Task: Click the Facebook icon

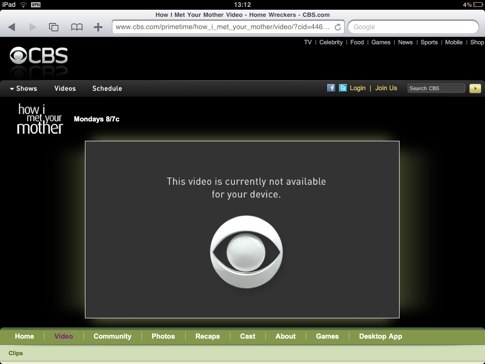Action: coord(331,88)
